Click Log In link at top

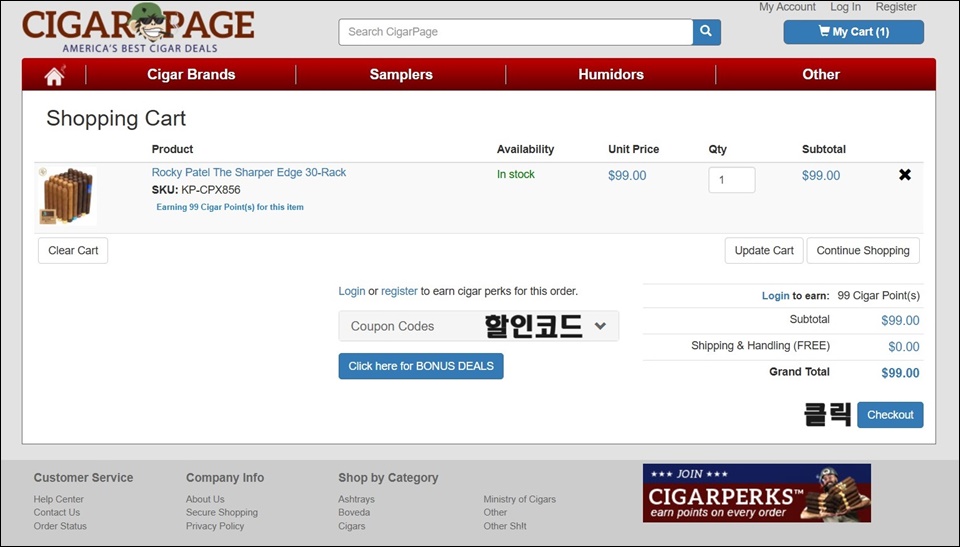click(x=846, y=7)
